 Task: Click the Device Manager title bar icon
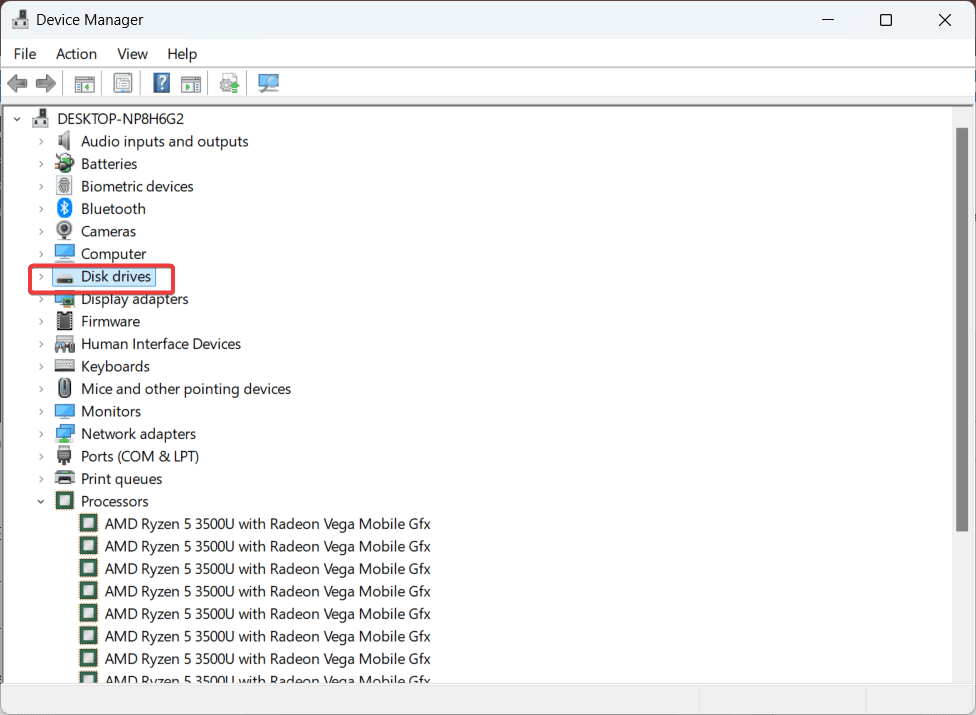click(20, 19)
